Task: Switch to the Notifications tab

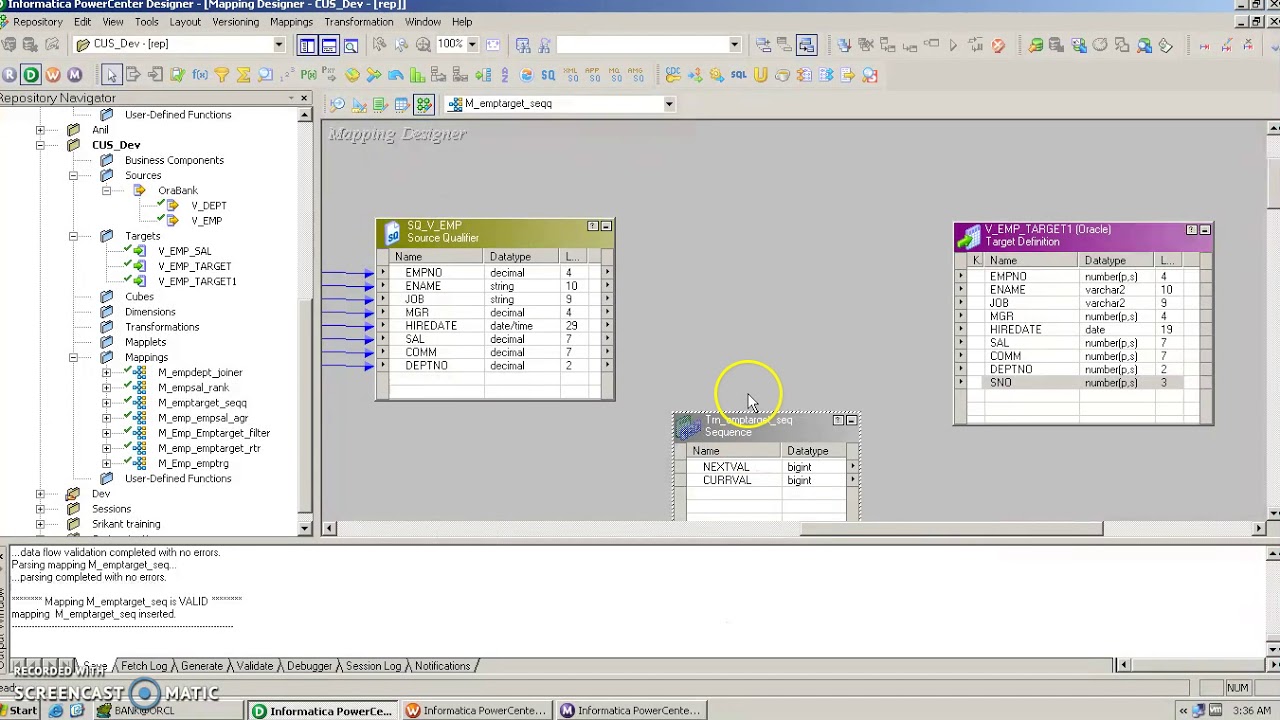Action: [442, 666]
